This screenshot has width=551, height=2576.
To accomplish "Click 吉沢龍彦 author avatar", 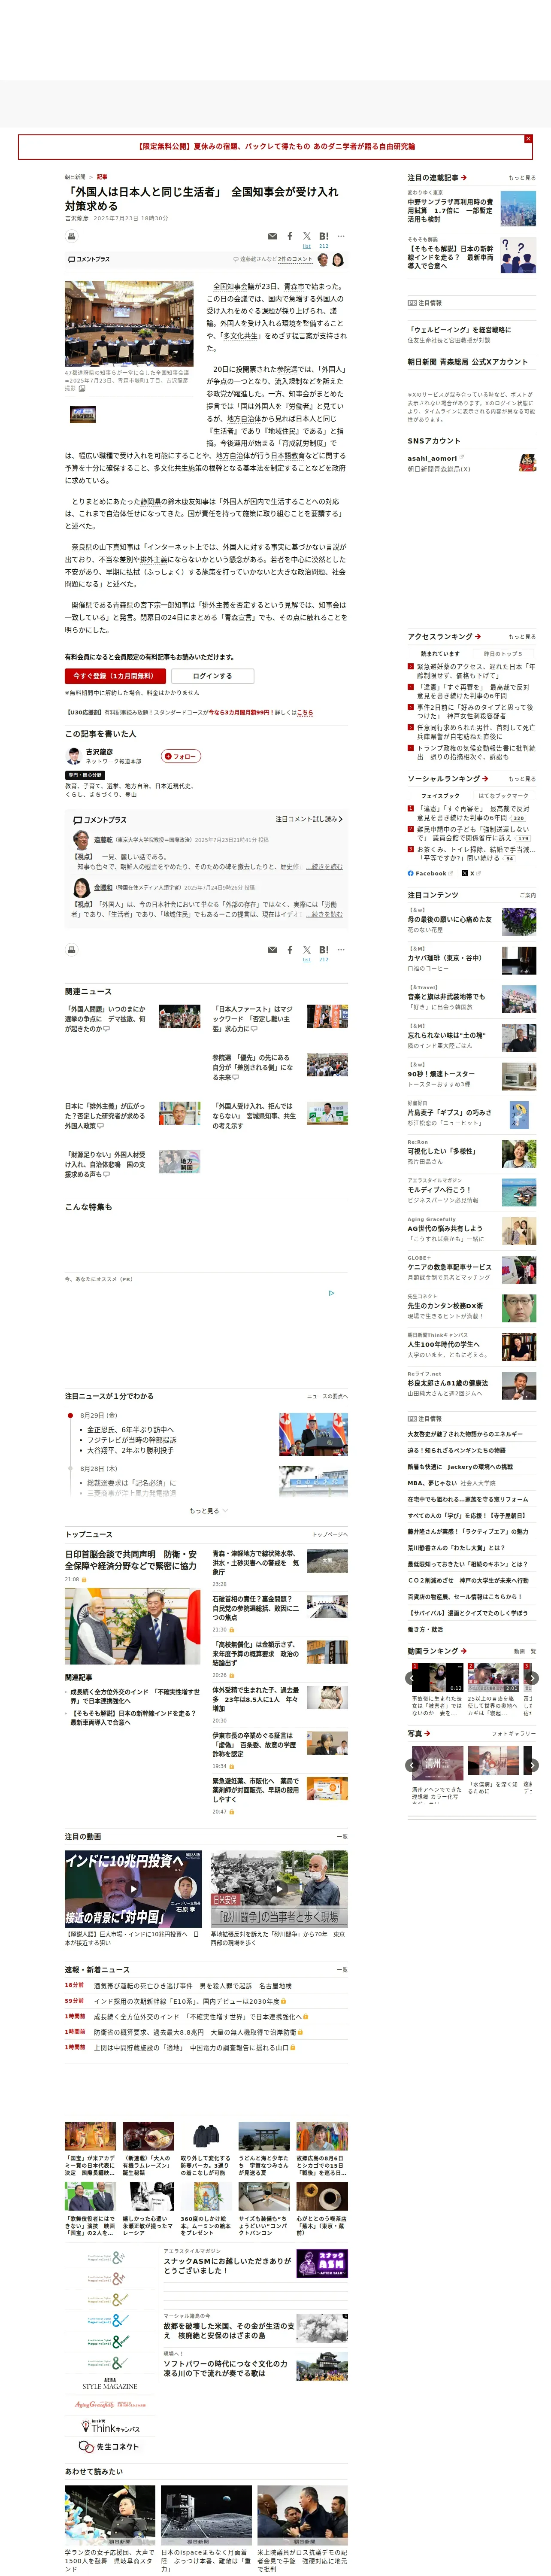I will pos(73,756).
